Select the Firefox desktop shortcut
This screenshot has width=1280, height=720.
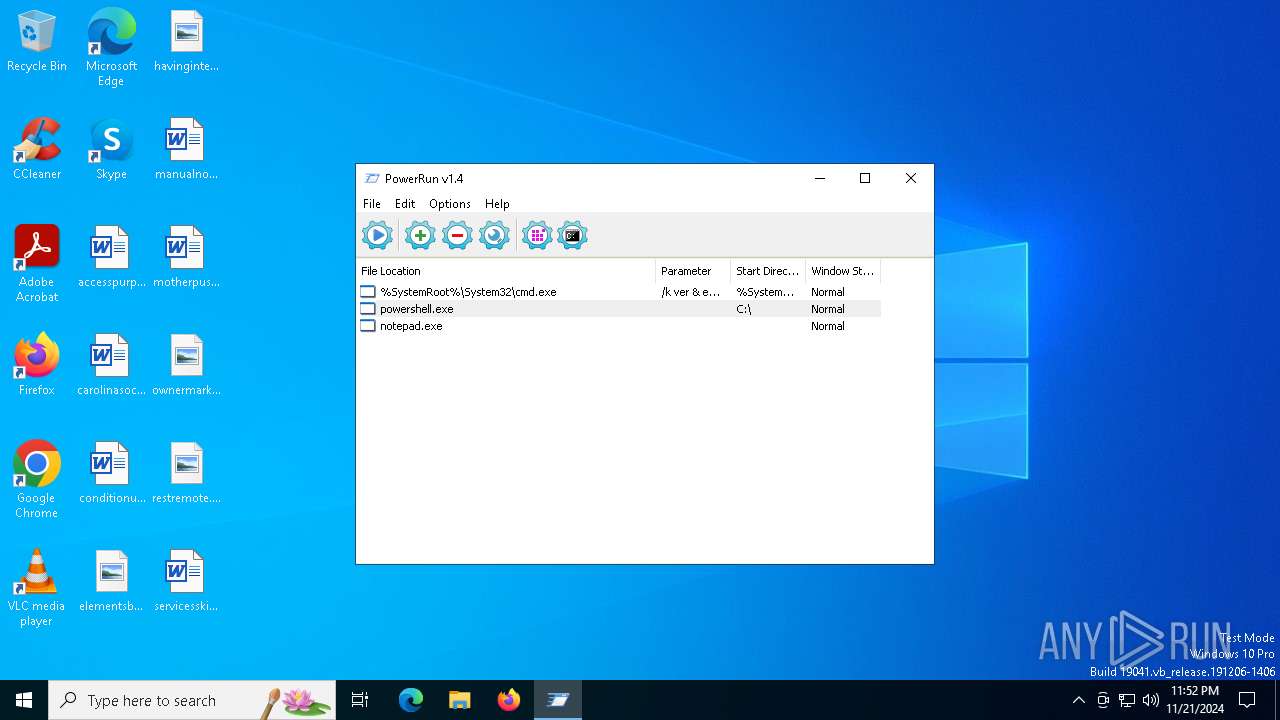37,366
